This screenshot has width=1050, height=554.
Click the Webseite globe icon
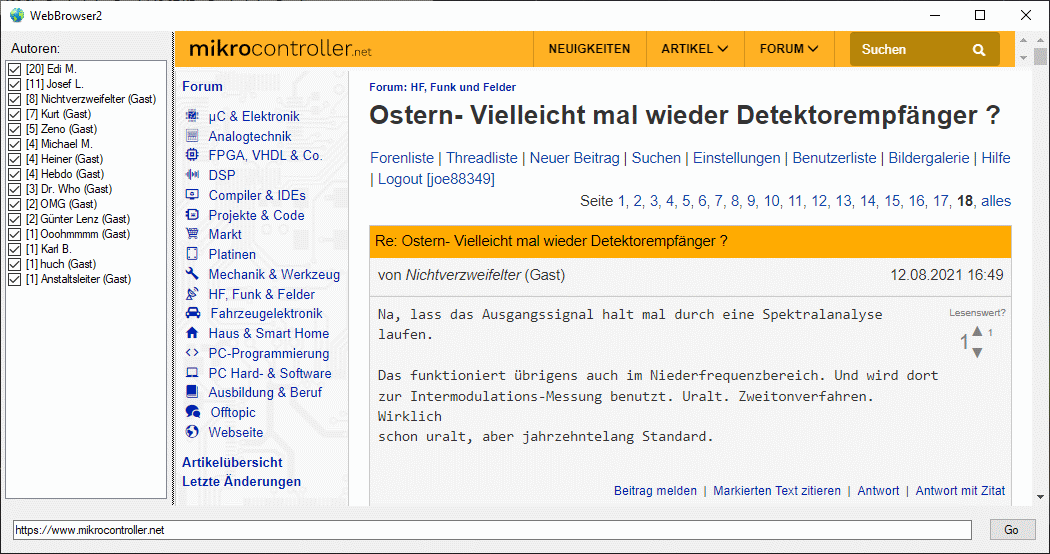click(x=192, y=432)
